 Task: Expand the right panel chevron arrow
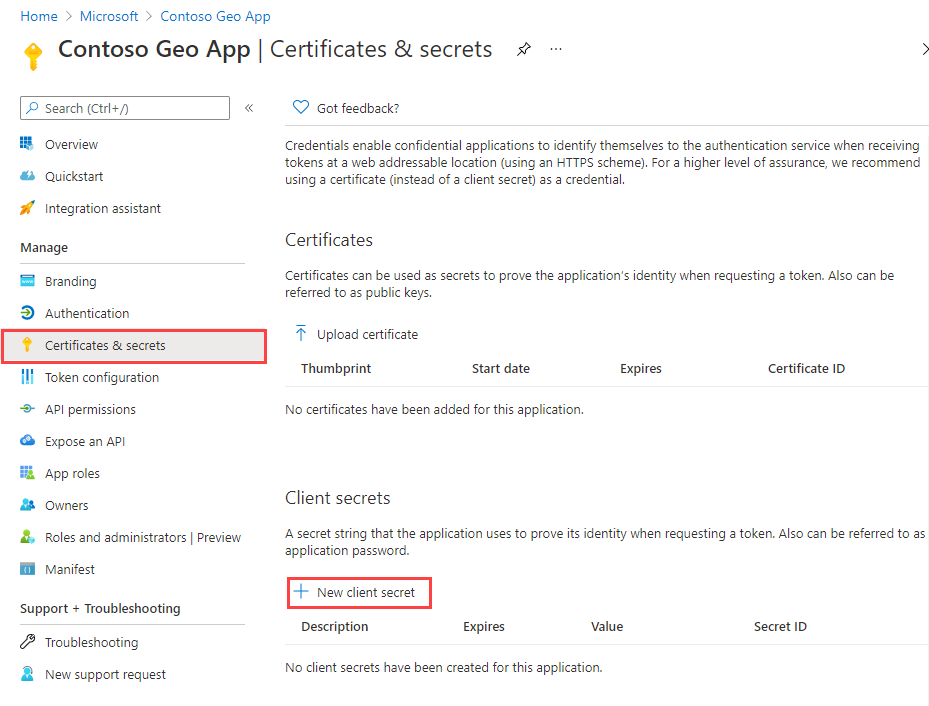click(x=924, y=49)
